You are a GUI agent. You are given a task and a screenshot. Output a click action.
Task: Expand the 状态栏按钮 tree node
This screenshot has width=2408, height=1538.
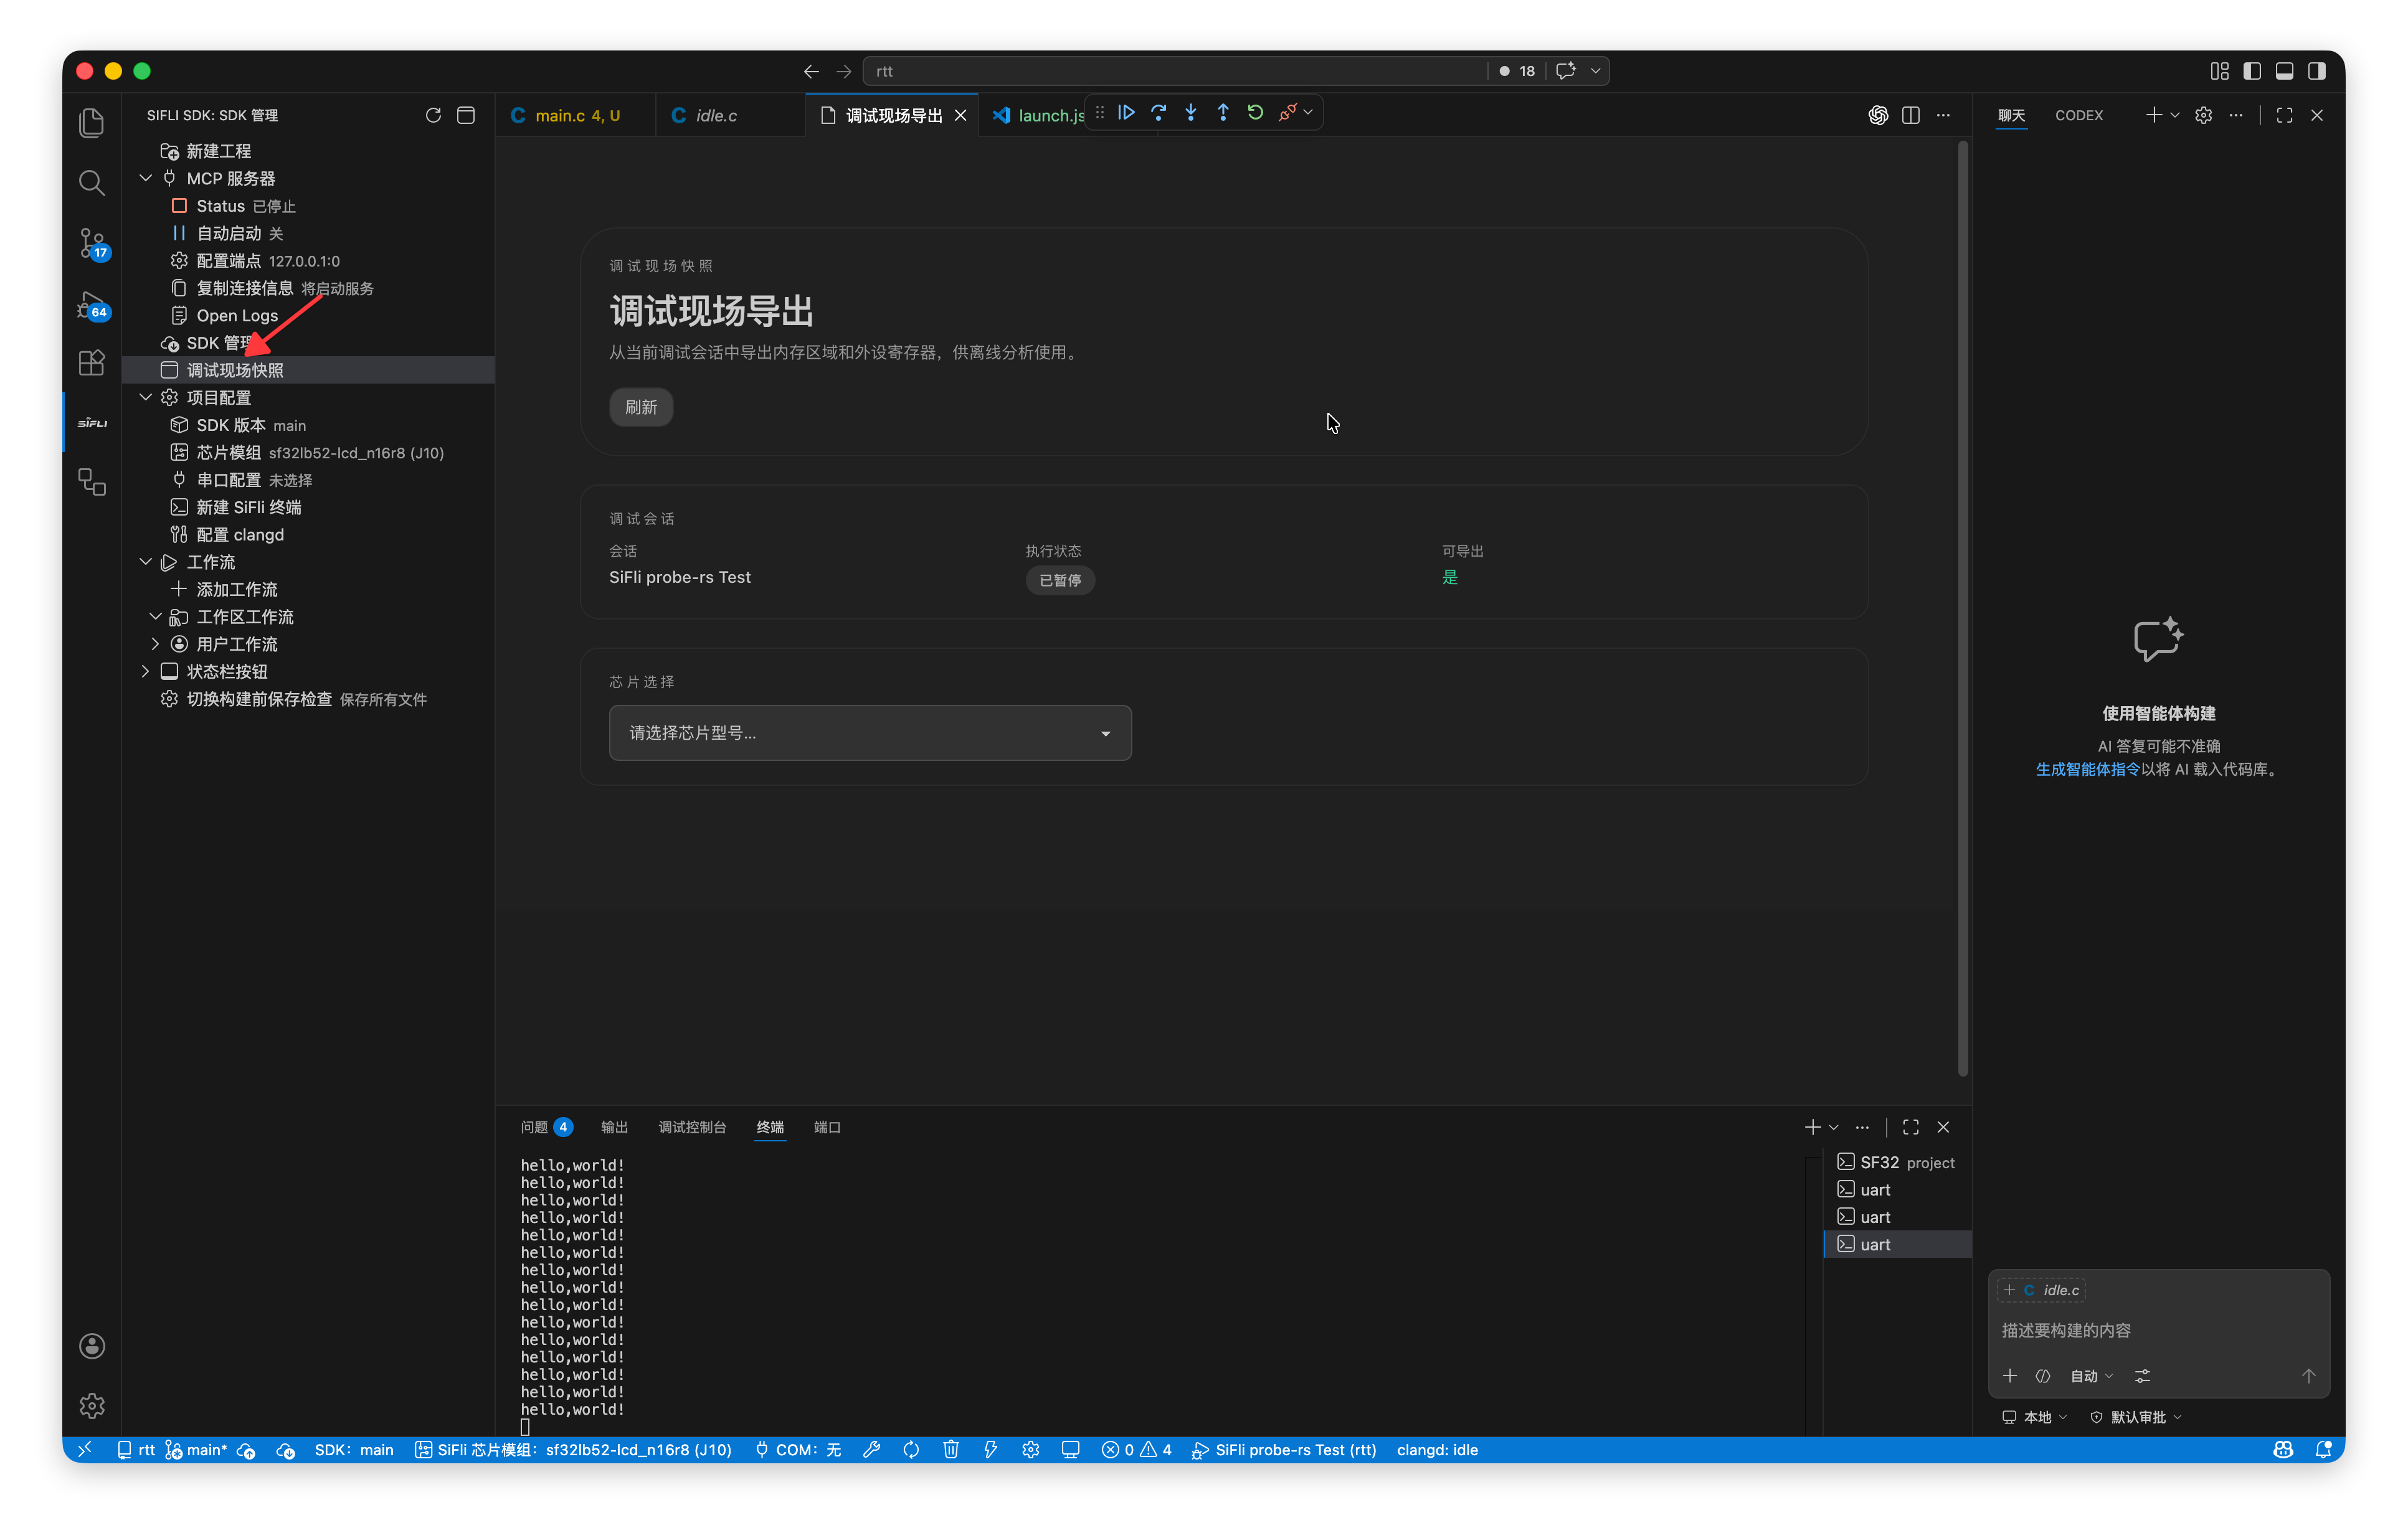pos(146,671)
